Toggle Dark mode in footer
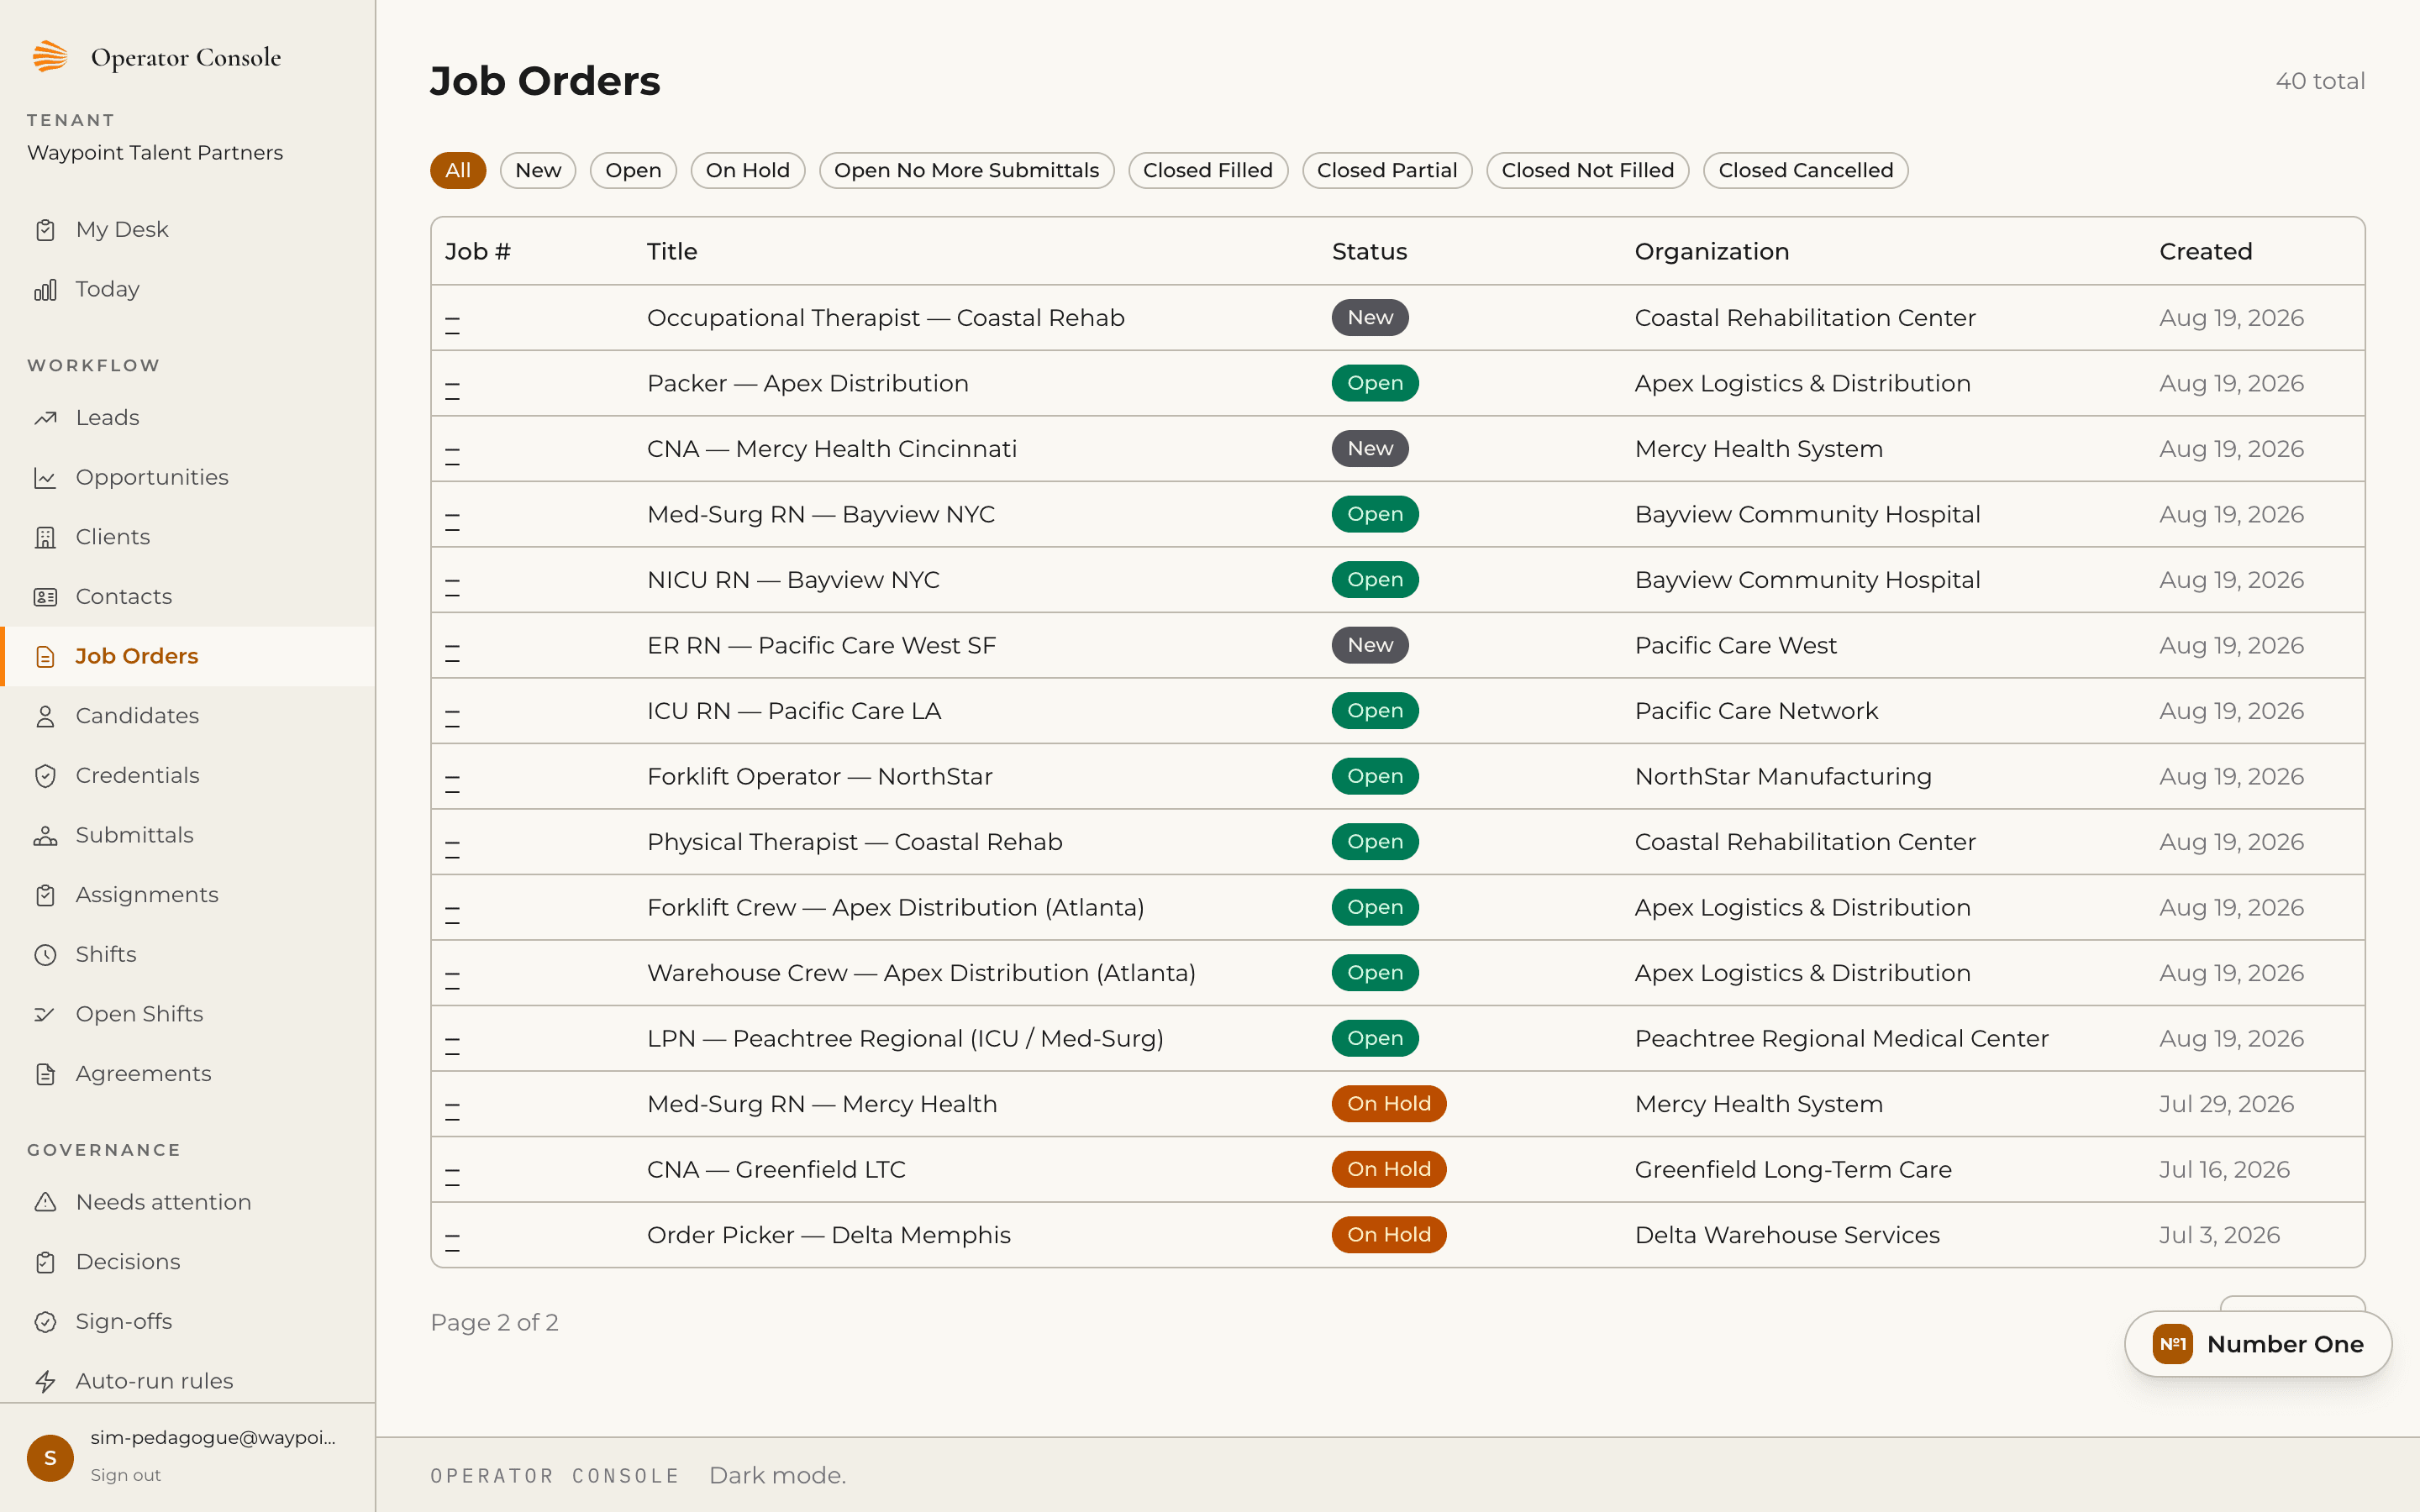The image size is (2420, 1512). point(777,1476)
